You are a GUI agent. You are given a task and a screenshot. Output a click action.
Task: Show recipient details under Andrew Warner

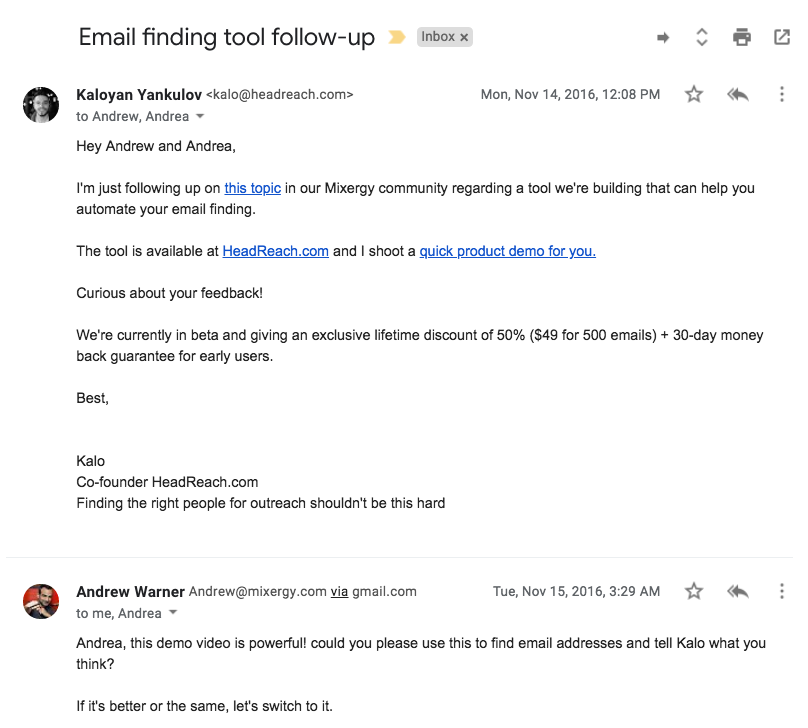tap(172, 613)
